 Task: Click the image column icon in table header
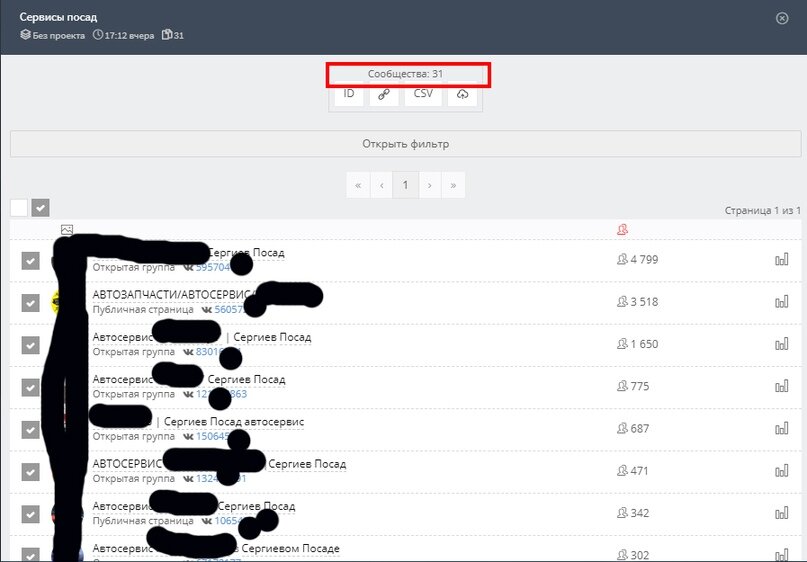click(x=67, y=230)
